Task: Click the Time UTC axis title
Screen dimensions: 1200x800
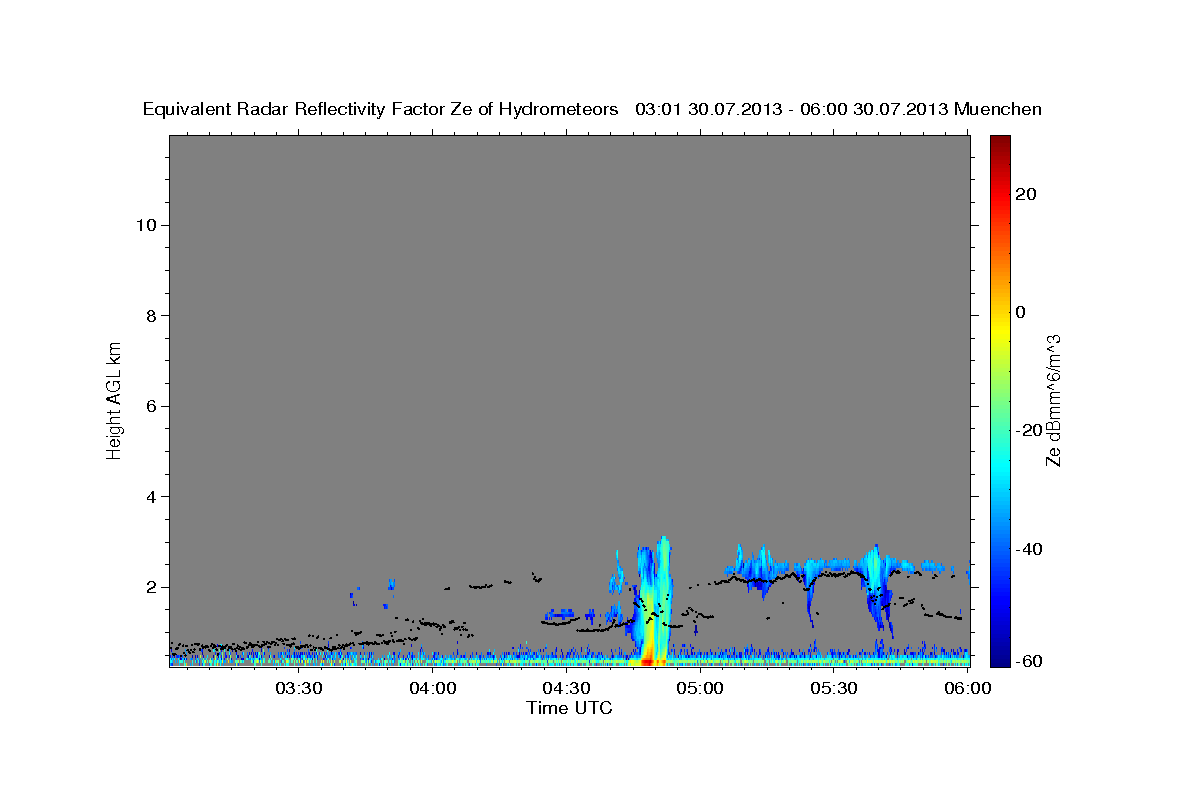Action: [569, 708]
